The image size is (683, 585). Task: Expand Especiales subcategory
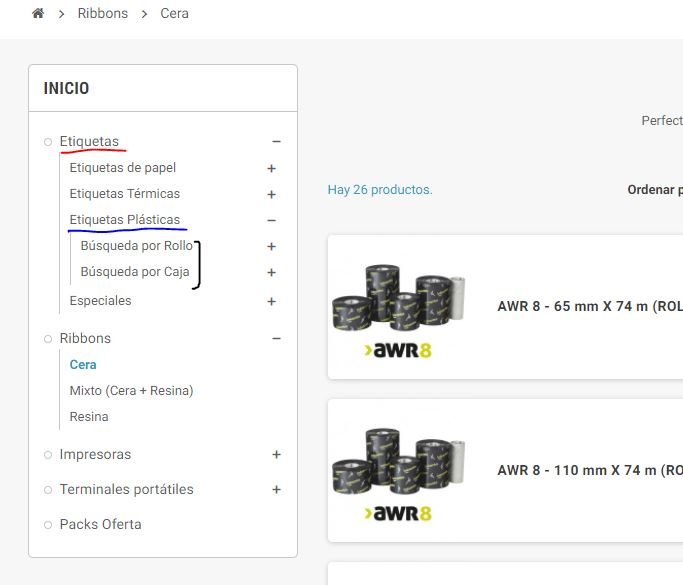[x=271, y=301]
